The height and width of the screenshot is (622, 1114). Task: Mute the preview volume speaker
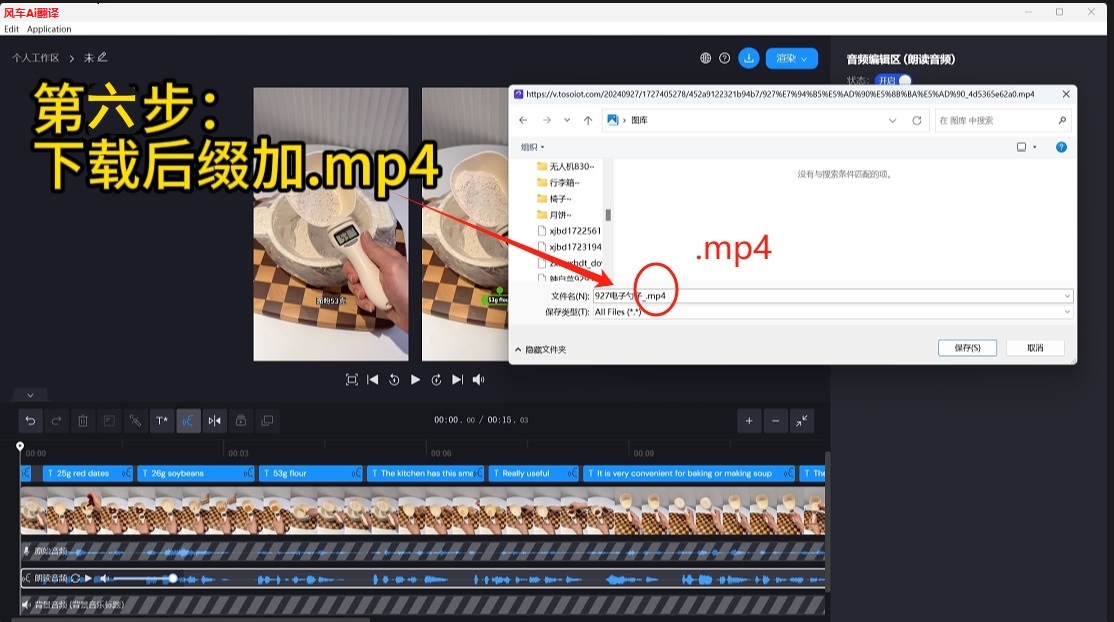pyautogui.click(x=479, y=380)
